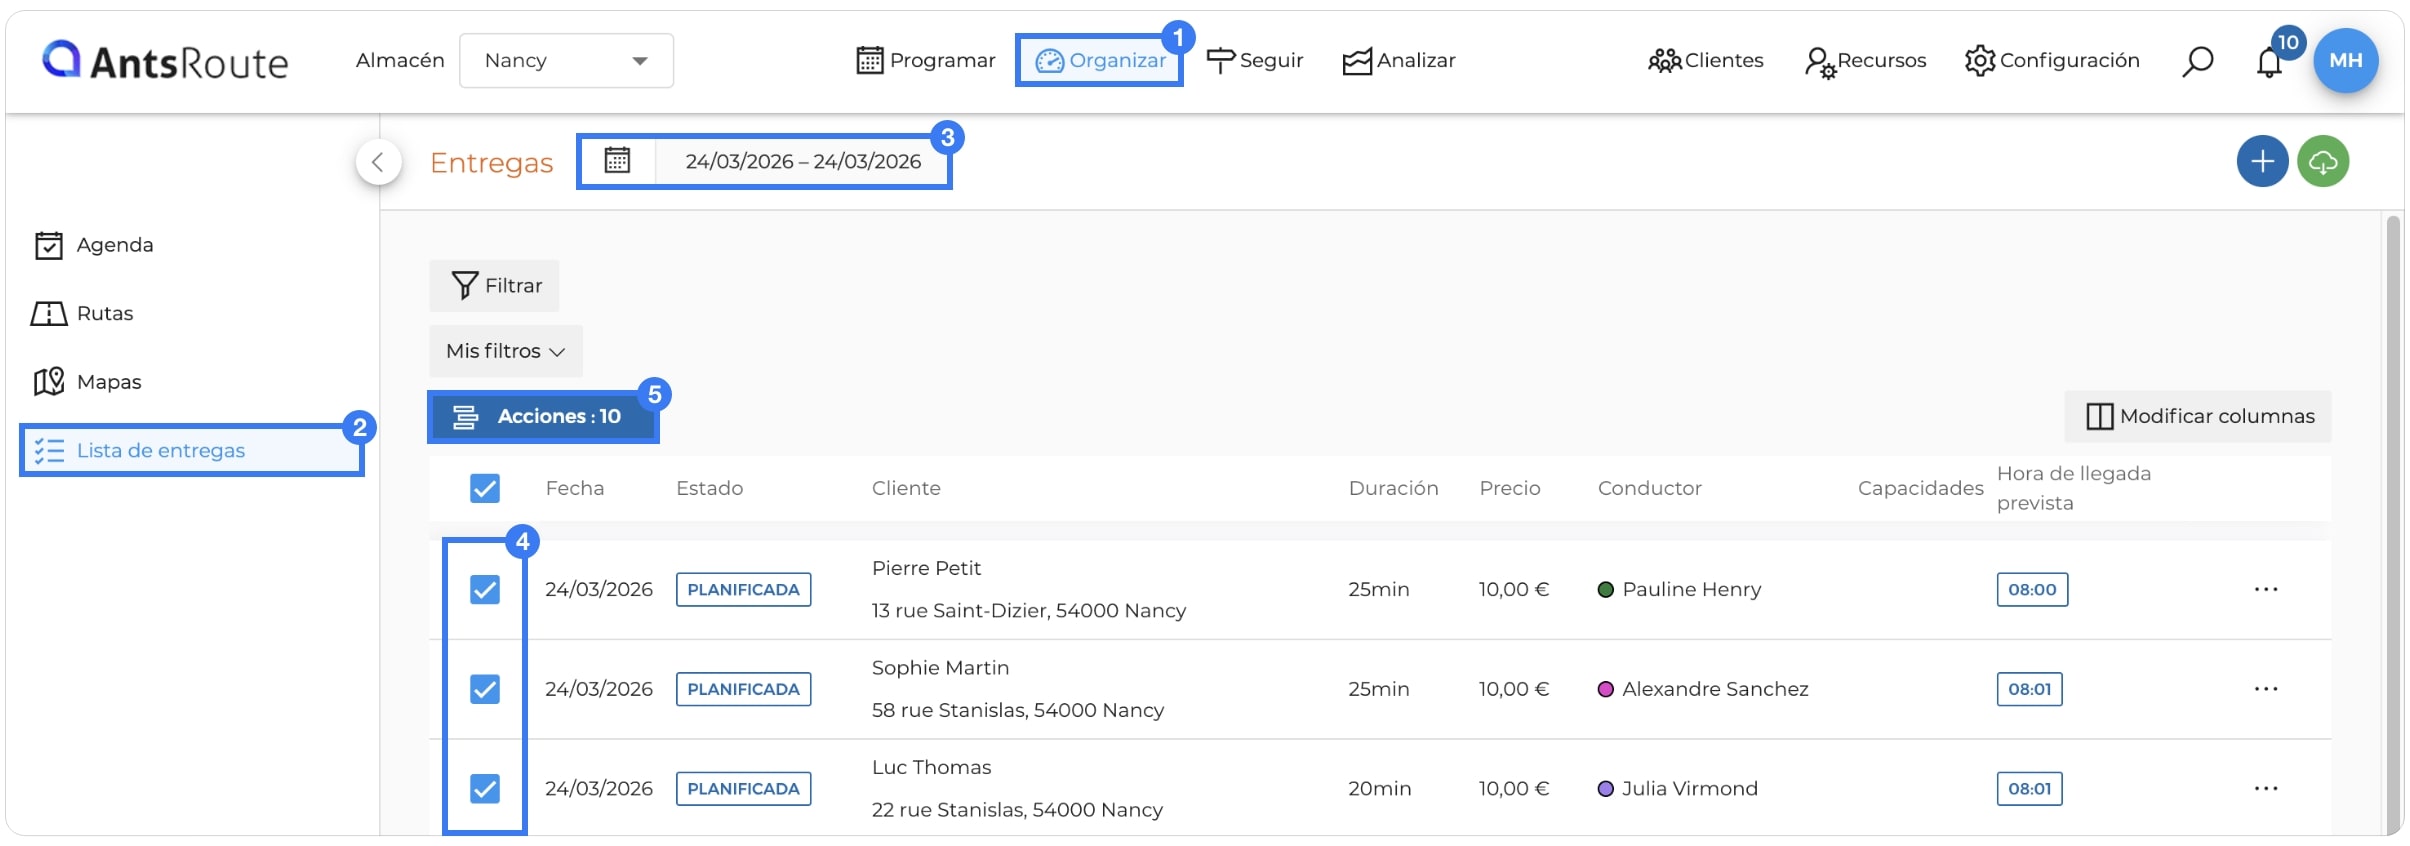Select Lista de entregas in sidebar
2410x846 pixels.
tap(191, 451)
